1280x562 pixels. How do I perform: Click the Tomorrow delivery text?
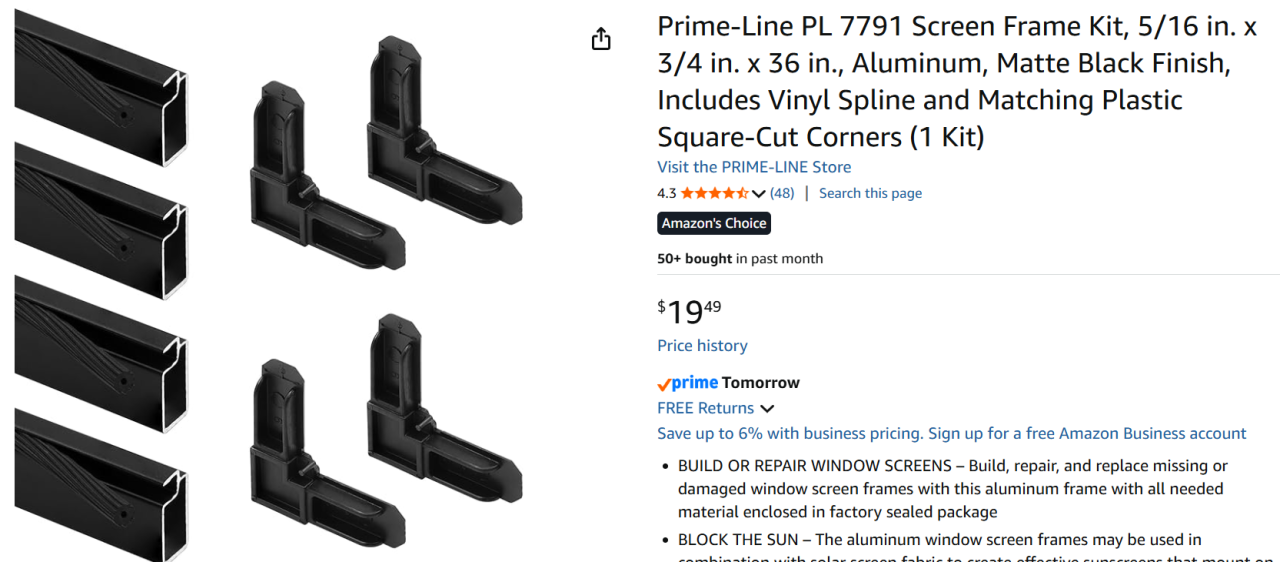[x=761, y=383]
